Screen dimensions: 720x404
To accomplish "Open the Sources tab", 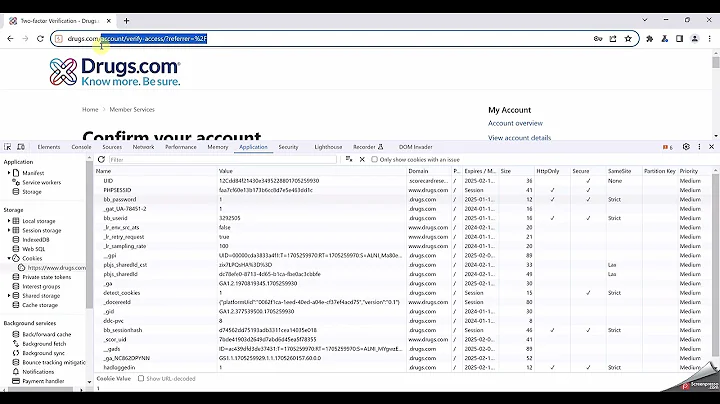I will pos(112,147).
